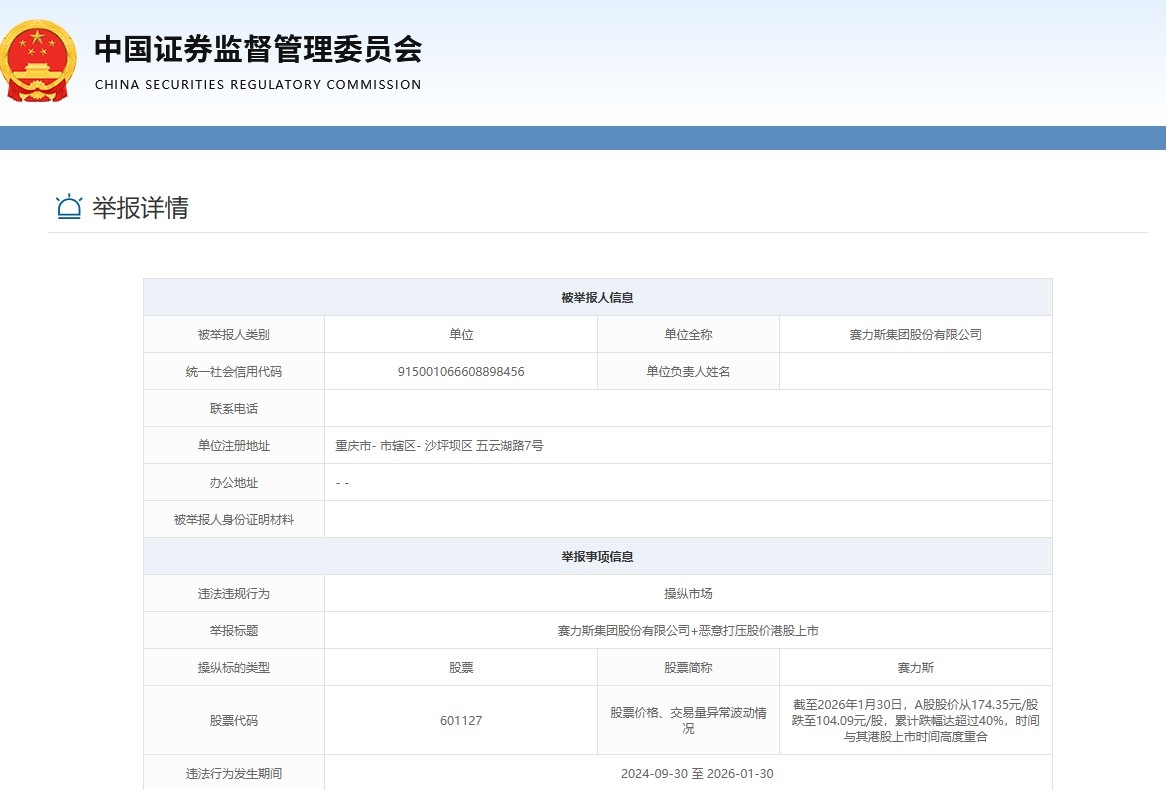Select the company name 赛力斯集团股份有限公司 in the 单位全称 row
The width and height of the screenshot is (1166, 790).
[x=915, y=335]
